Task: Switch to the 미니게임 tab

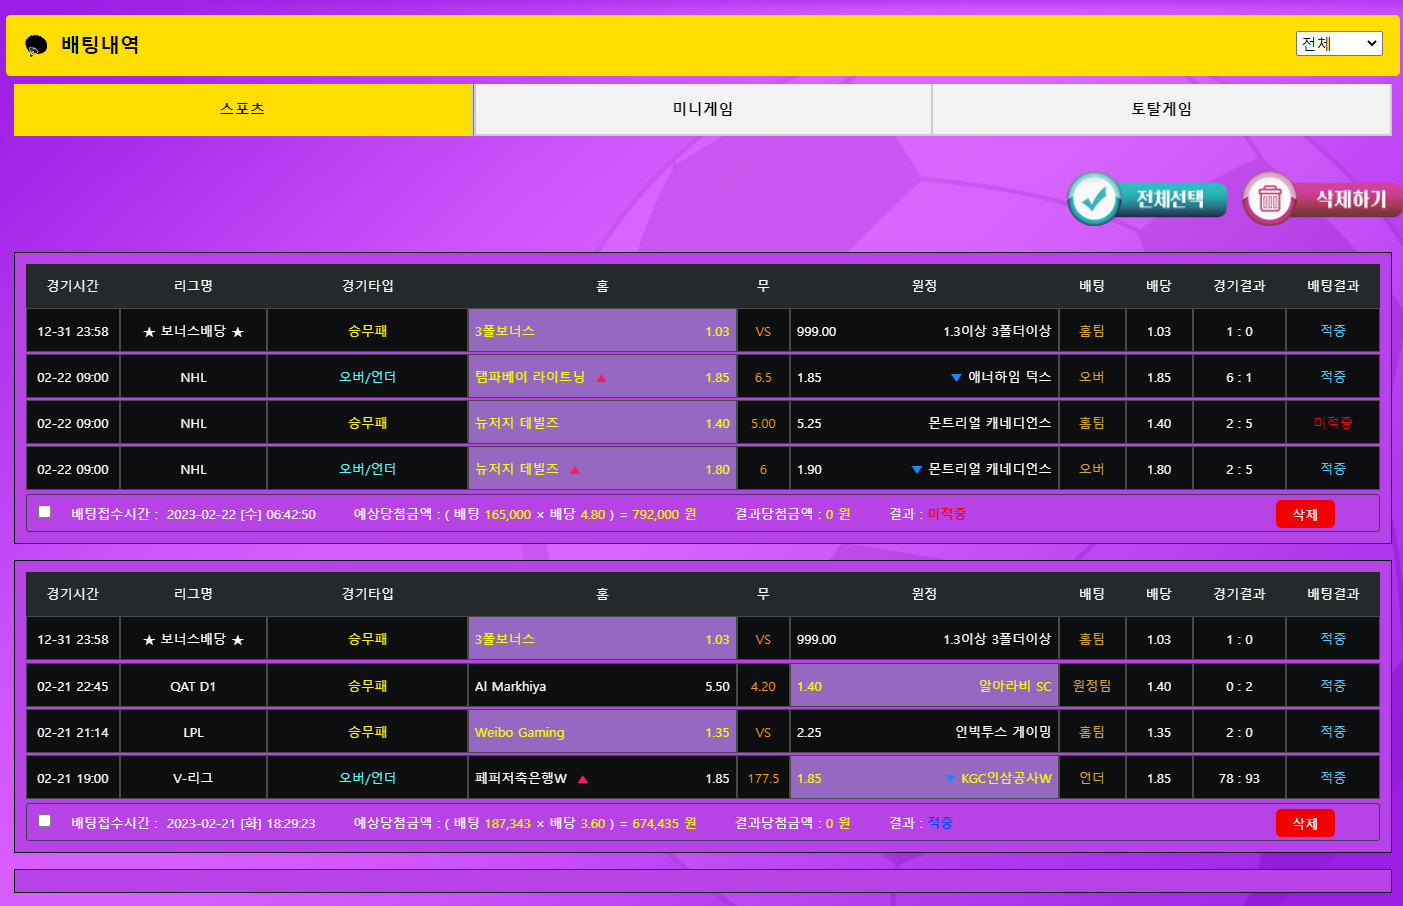Action: pyautogui.click(x=702, y=109)
